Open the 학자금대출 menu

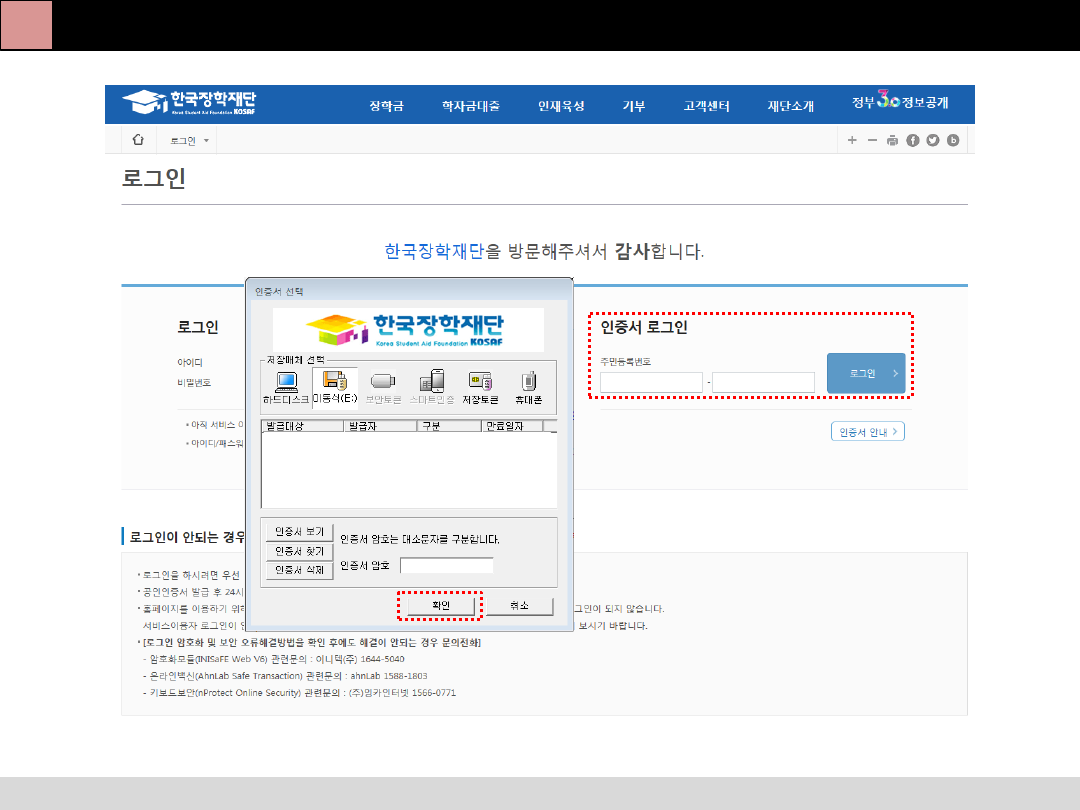(x=470, y=106)
